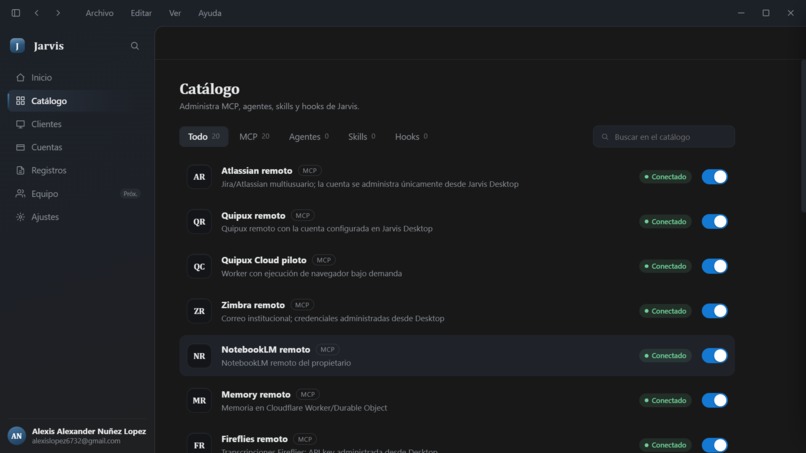Screen dimensions: 806x453
Task: Click the Buscar en el catálogo field
Action: point(664,137)
